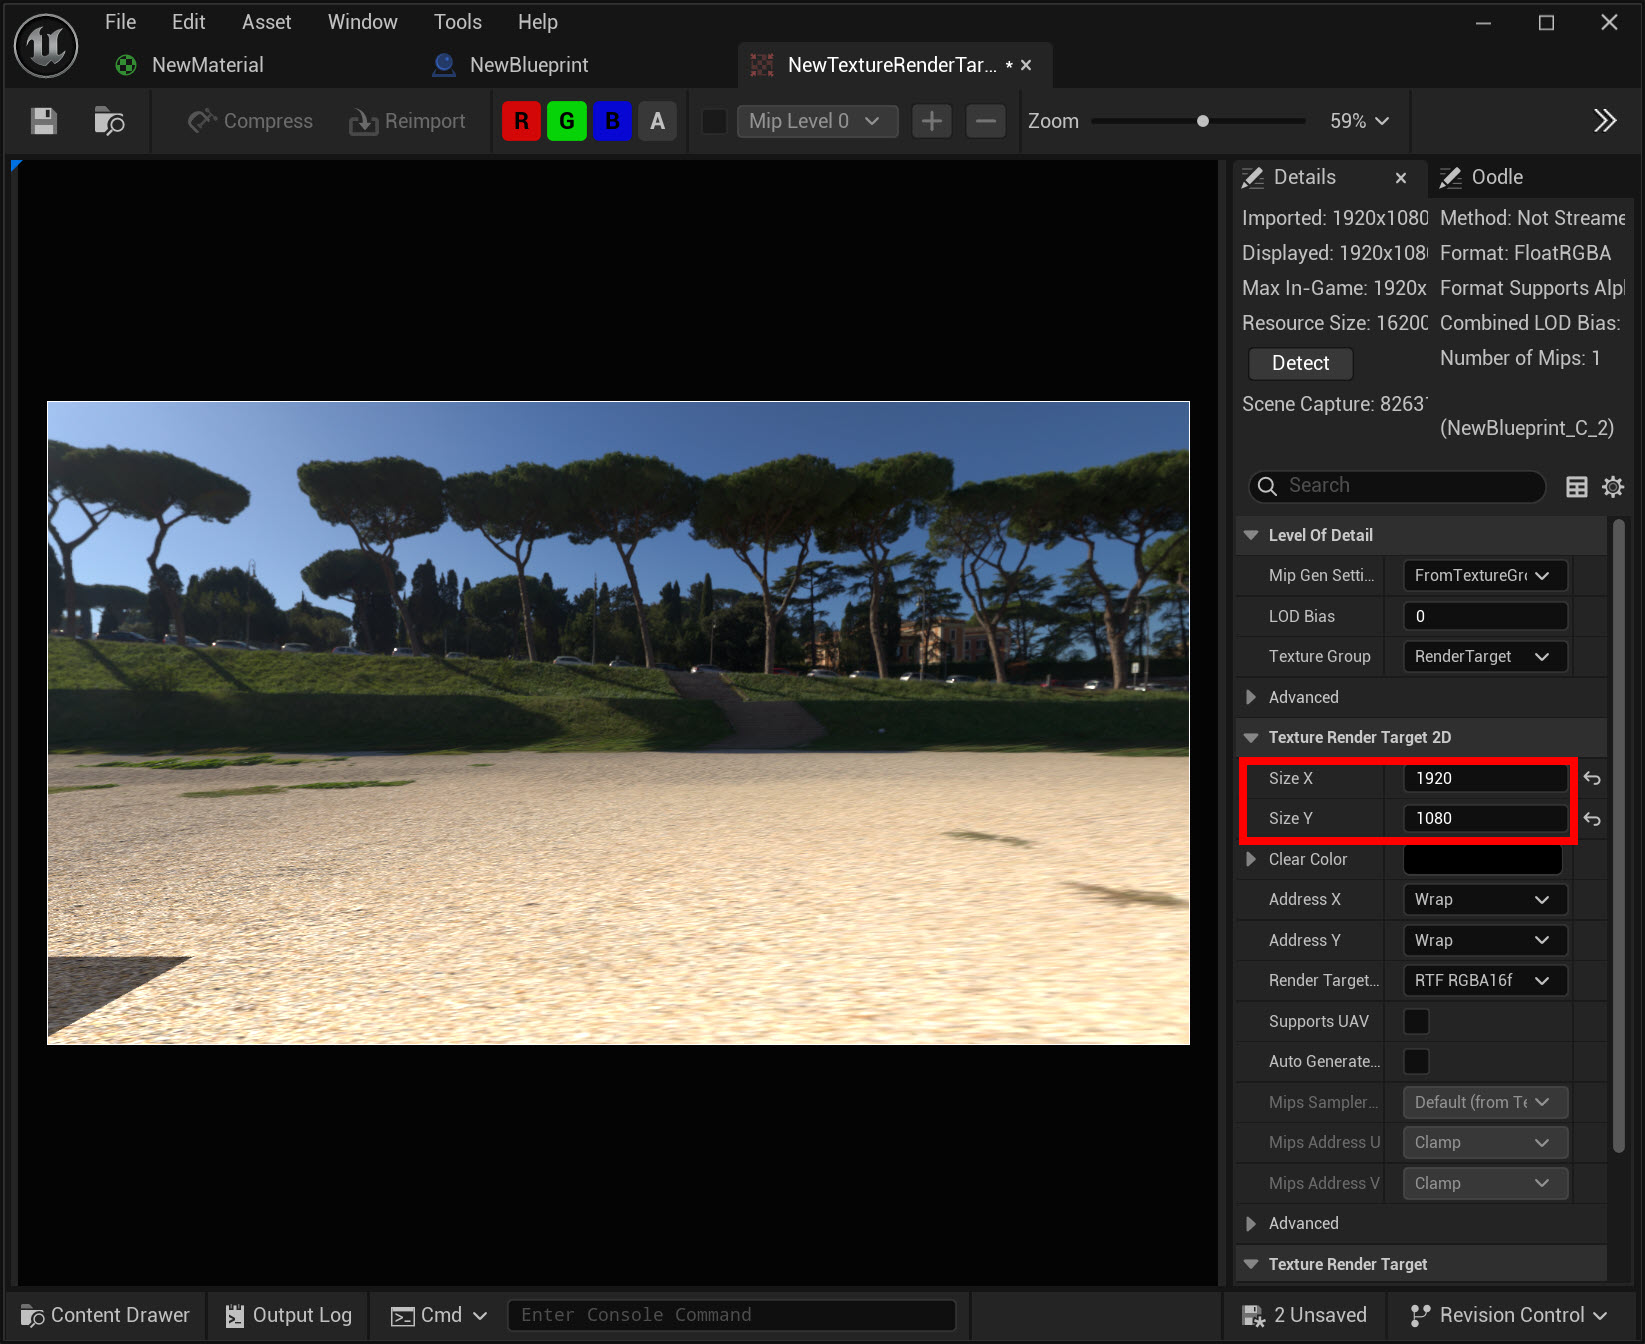
Task: Open the Mip Level 0 dropdown
Action: (x=817, y=121)
